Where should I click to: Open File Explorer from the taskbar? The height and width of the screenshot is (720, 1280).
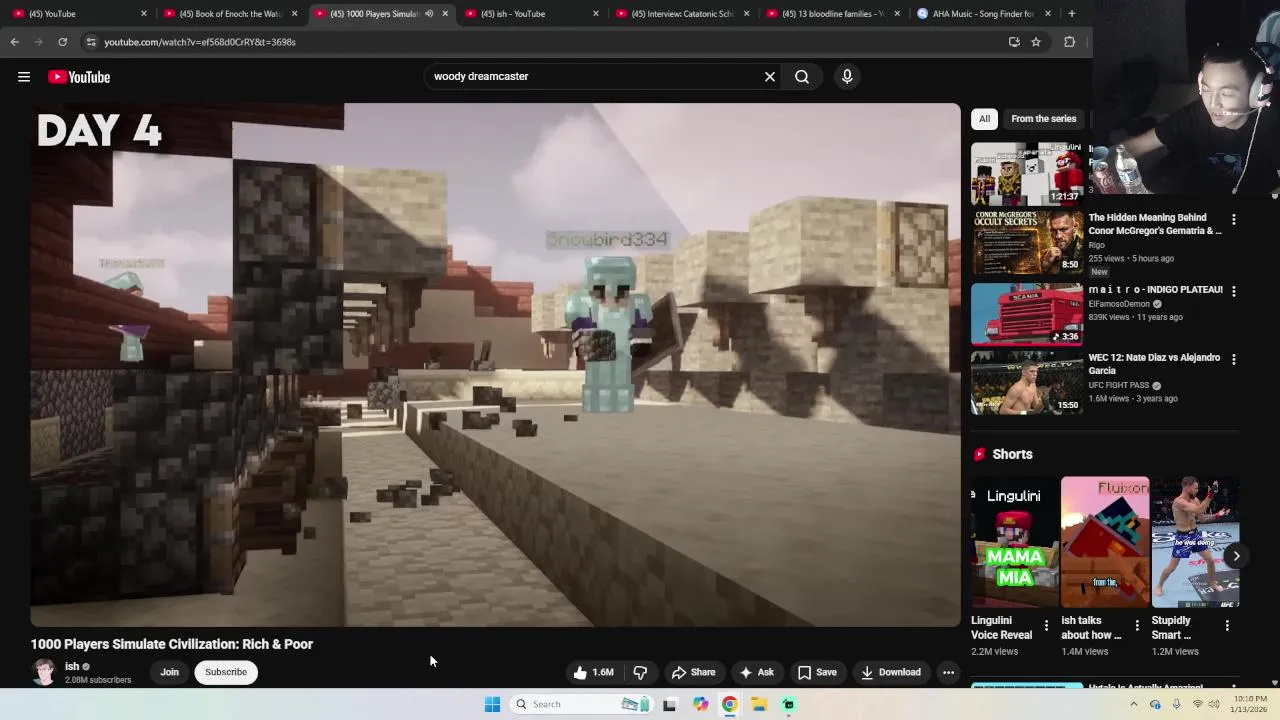tap(759, 704)
